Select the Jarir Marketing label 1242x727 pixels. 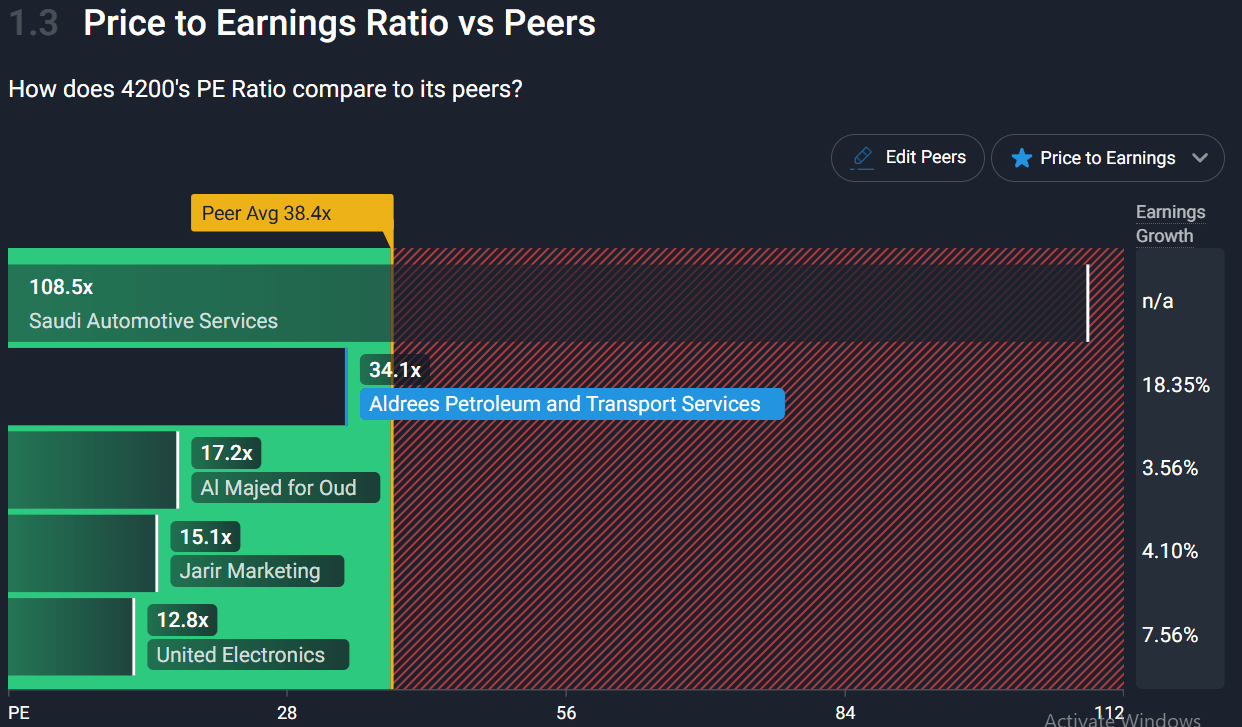pos(257,571)
